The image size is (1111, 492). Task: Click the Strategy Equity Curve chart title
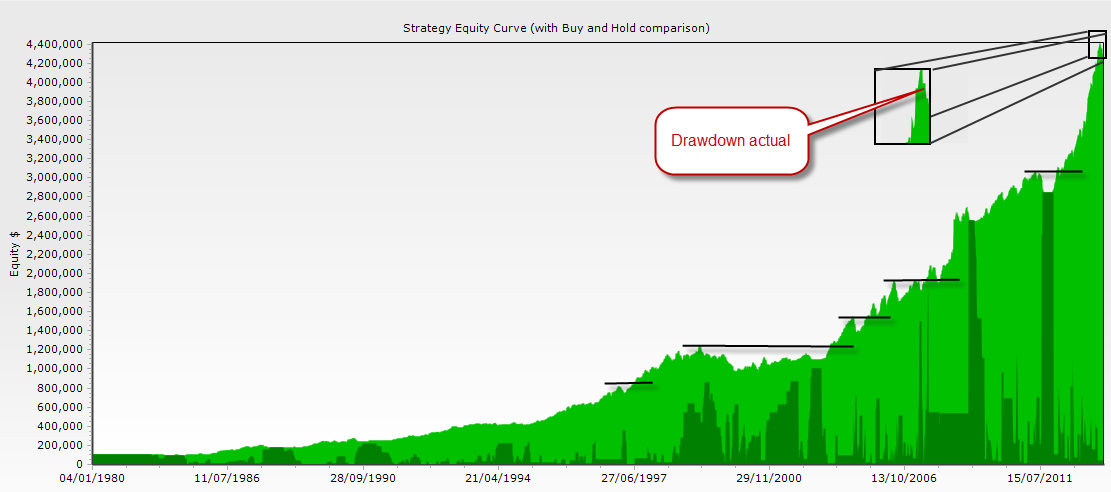tap(556, 28)
